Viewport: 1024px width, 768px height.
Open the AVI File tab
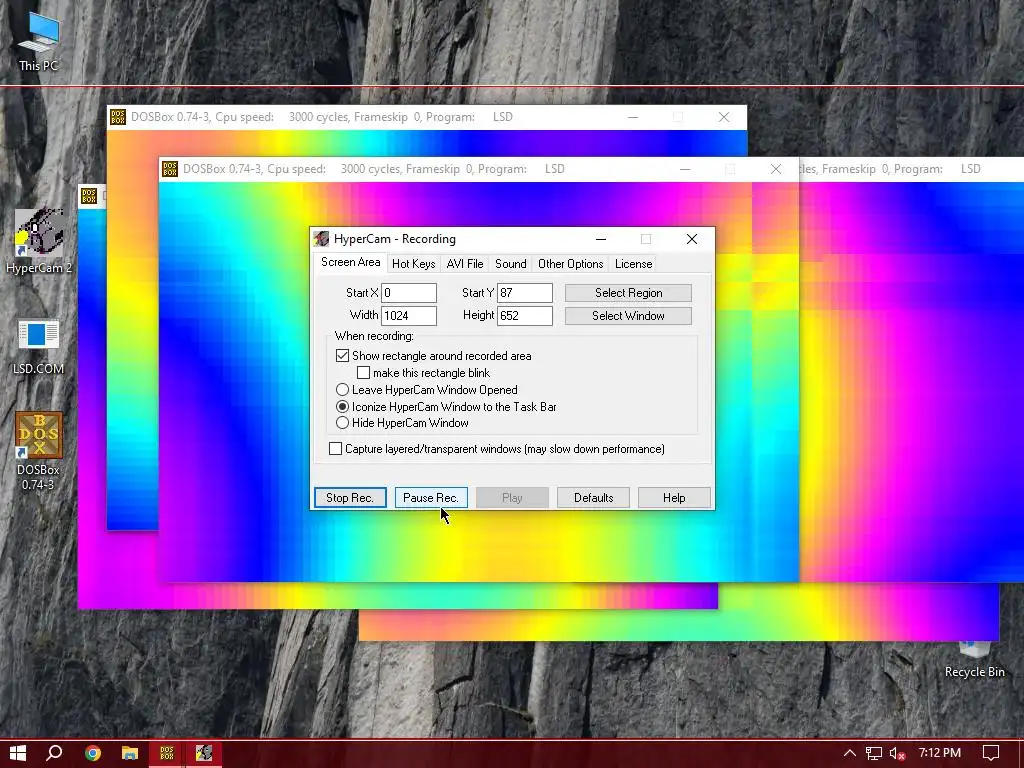pyautogui.click(x=465, y=264)
